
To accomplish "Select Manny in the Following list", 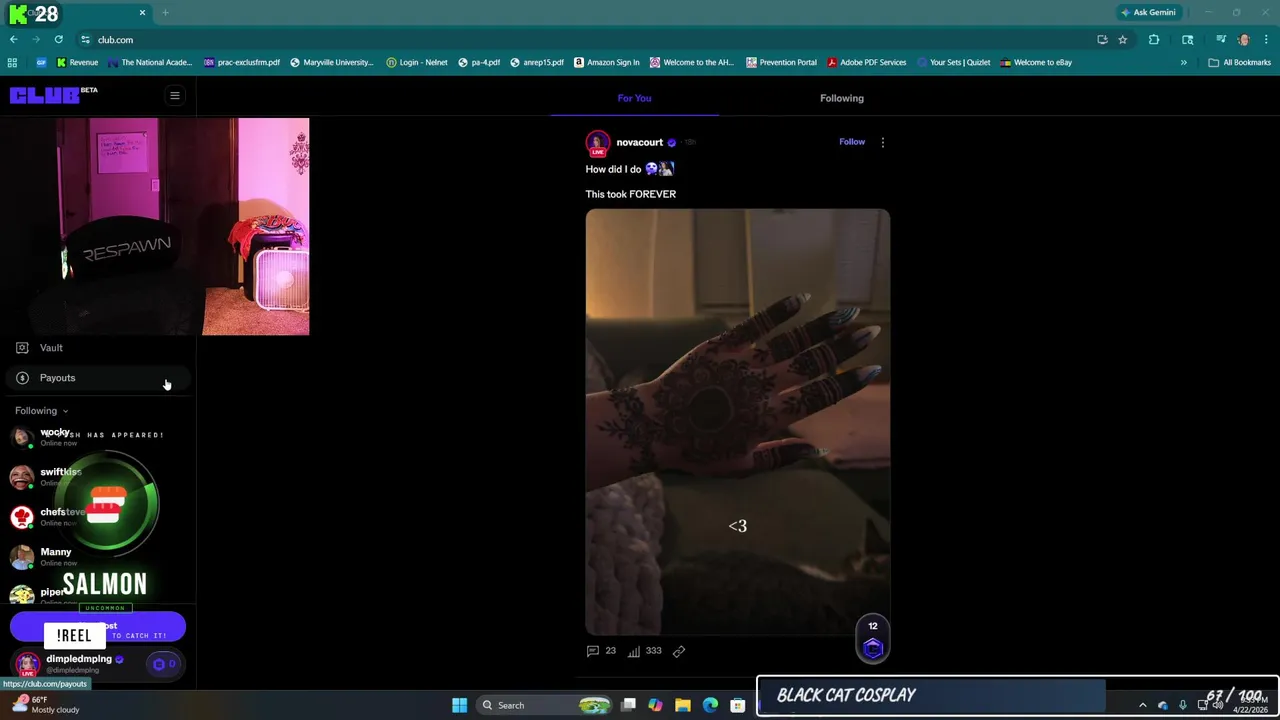I will tap(55, 557).
